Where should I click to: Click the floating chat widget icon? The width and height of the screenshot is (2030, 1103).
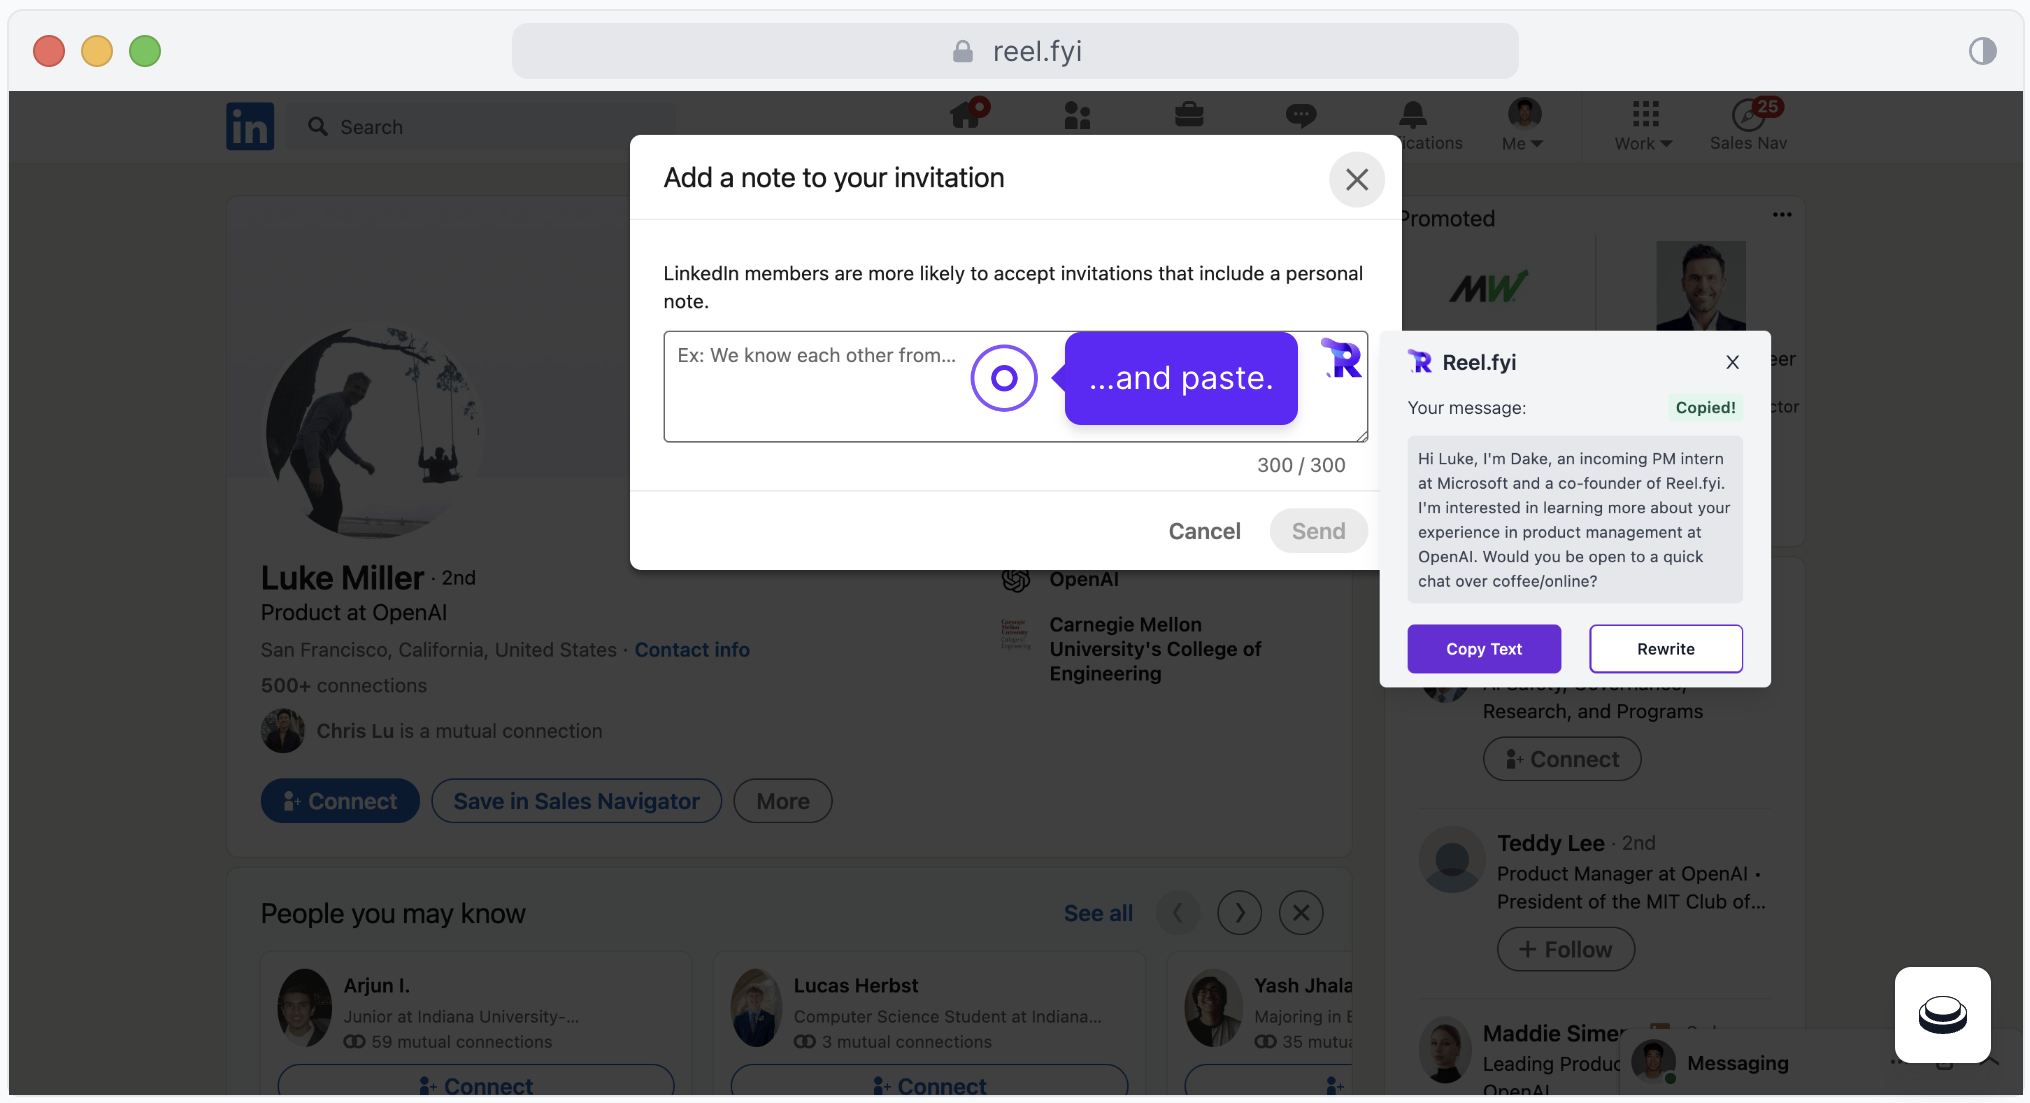click(1942, 1015)
